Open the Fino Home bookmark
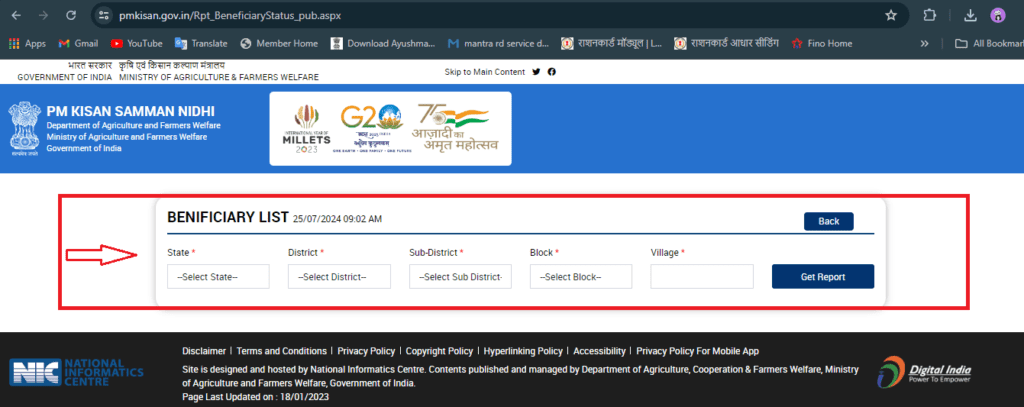The image size is (1024, 407). point(822,43)
